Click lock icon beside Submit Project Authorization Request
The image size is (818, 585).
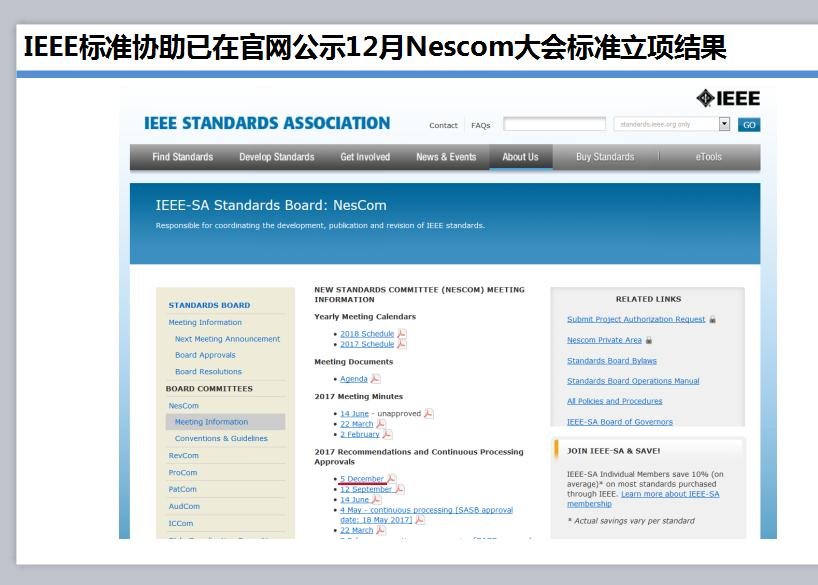pos(712,320)
